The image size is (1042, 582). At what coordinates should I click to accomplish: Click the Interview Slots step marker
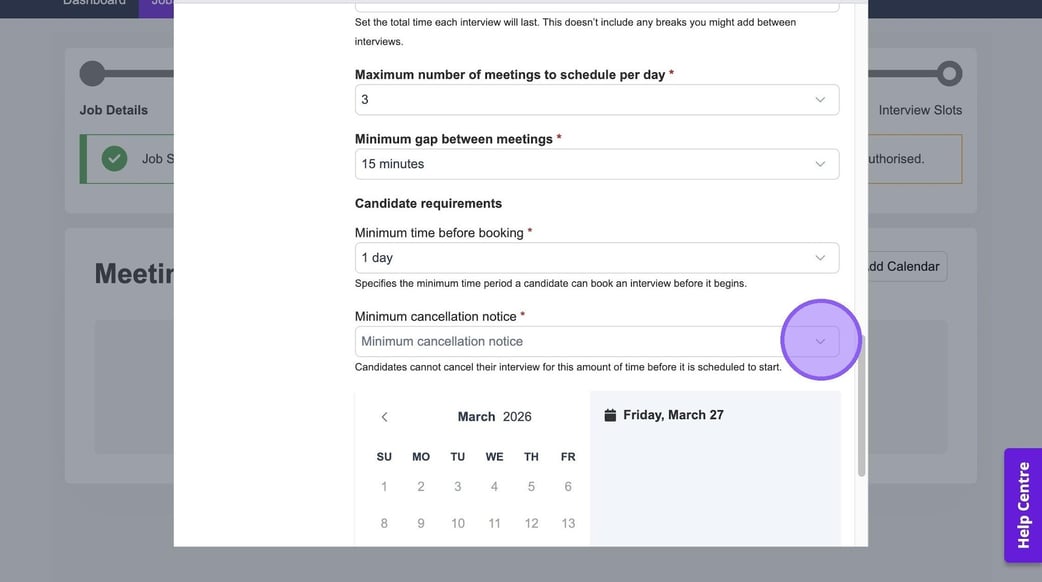(949, 73)
